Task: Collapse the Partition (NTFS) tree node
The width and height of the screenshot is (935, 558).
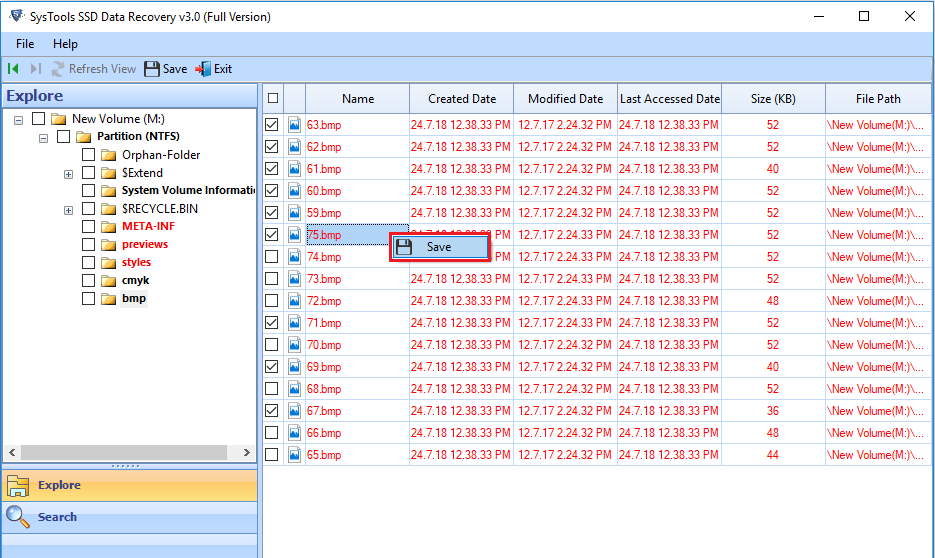Action: coord(44,138)
